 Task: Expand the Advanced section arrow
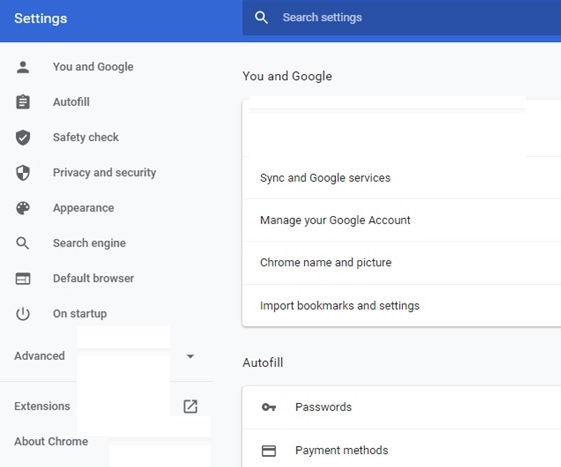coord(190,356)
